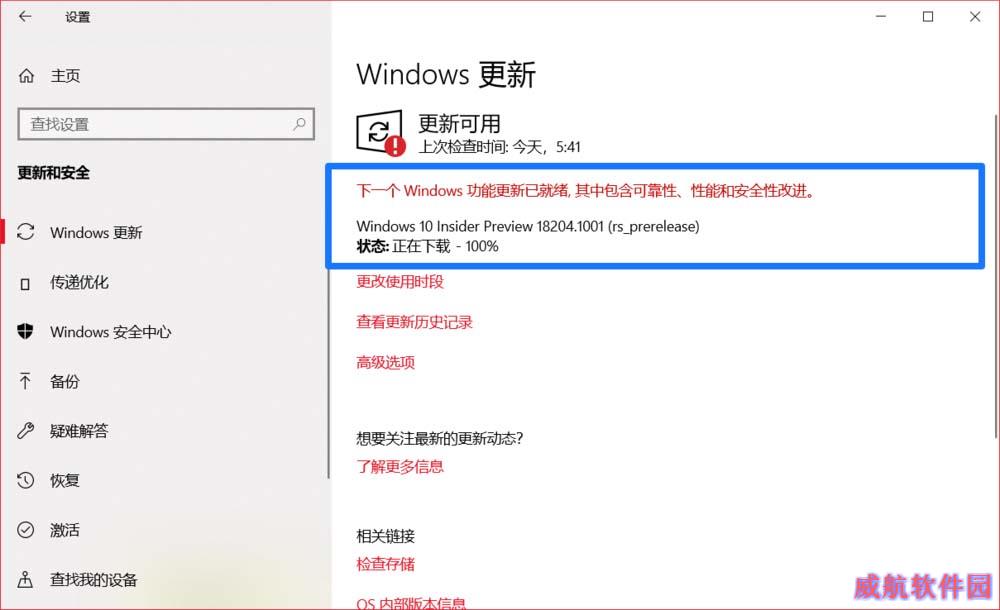The width and height of the screenshot is (1000, 610).
Task: Click the search magnifier in 查找设置 box
Action: [299, 124]
